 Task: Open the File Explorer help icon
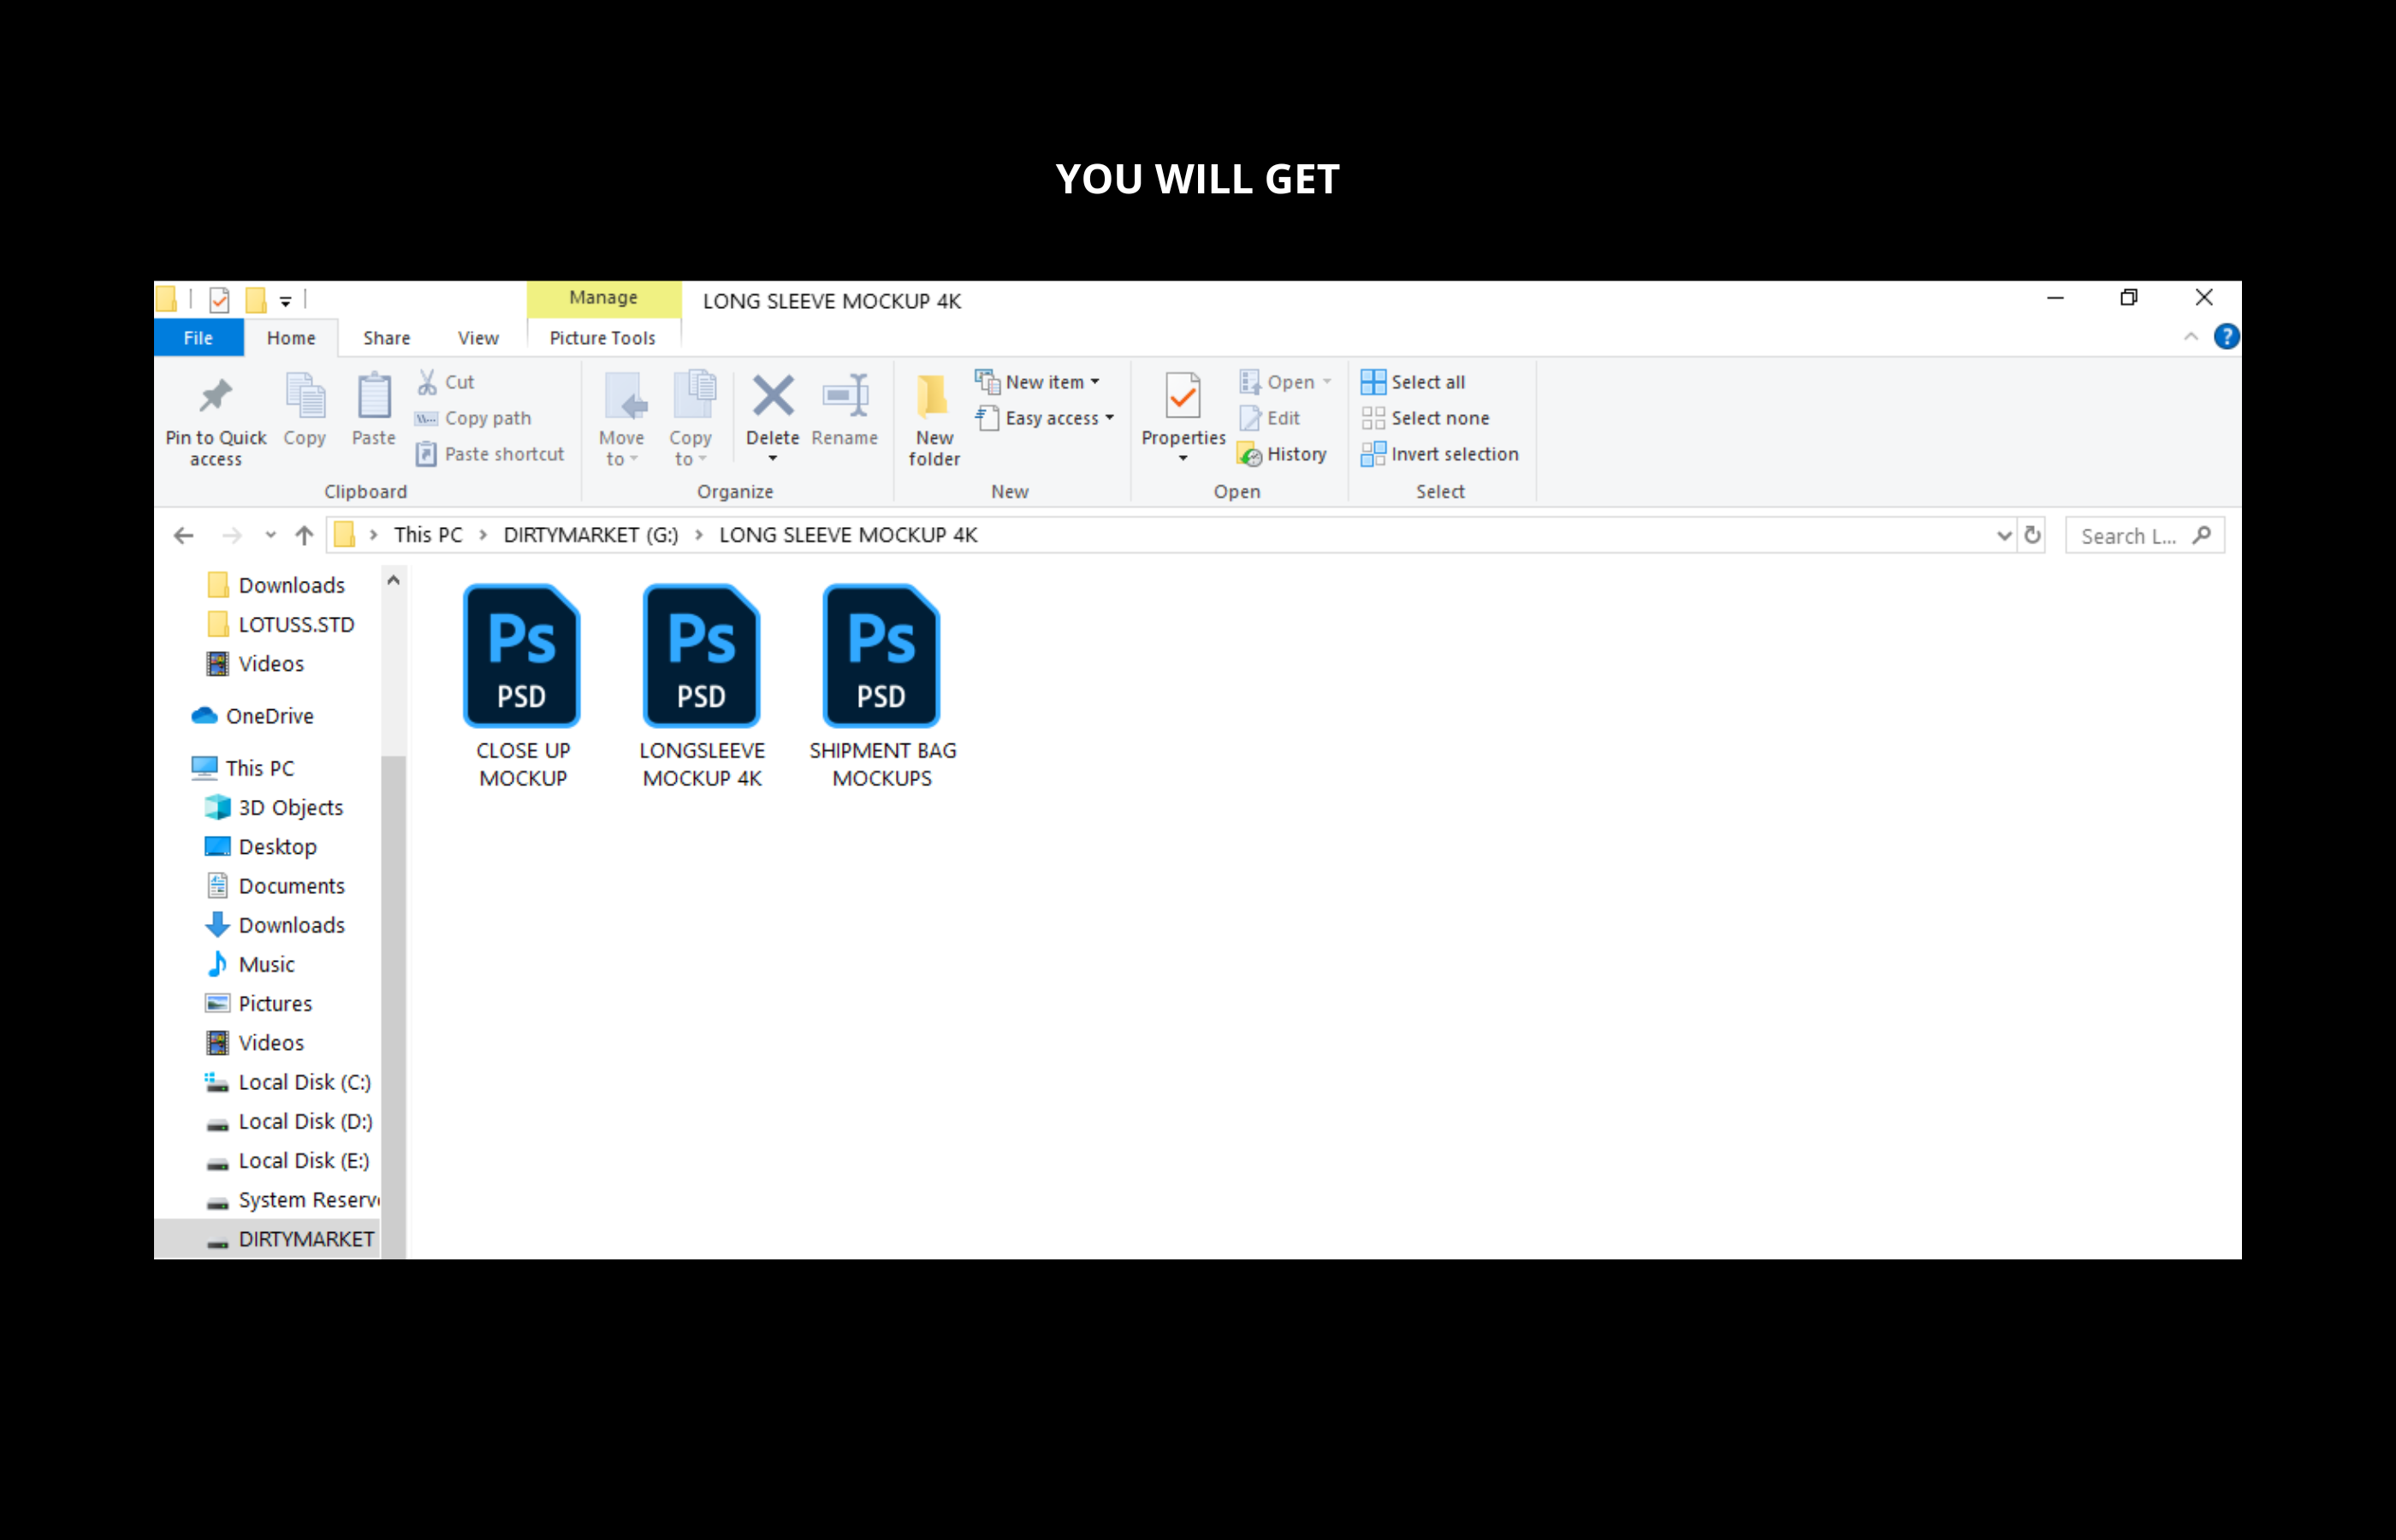tap(2226, 337)
